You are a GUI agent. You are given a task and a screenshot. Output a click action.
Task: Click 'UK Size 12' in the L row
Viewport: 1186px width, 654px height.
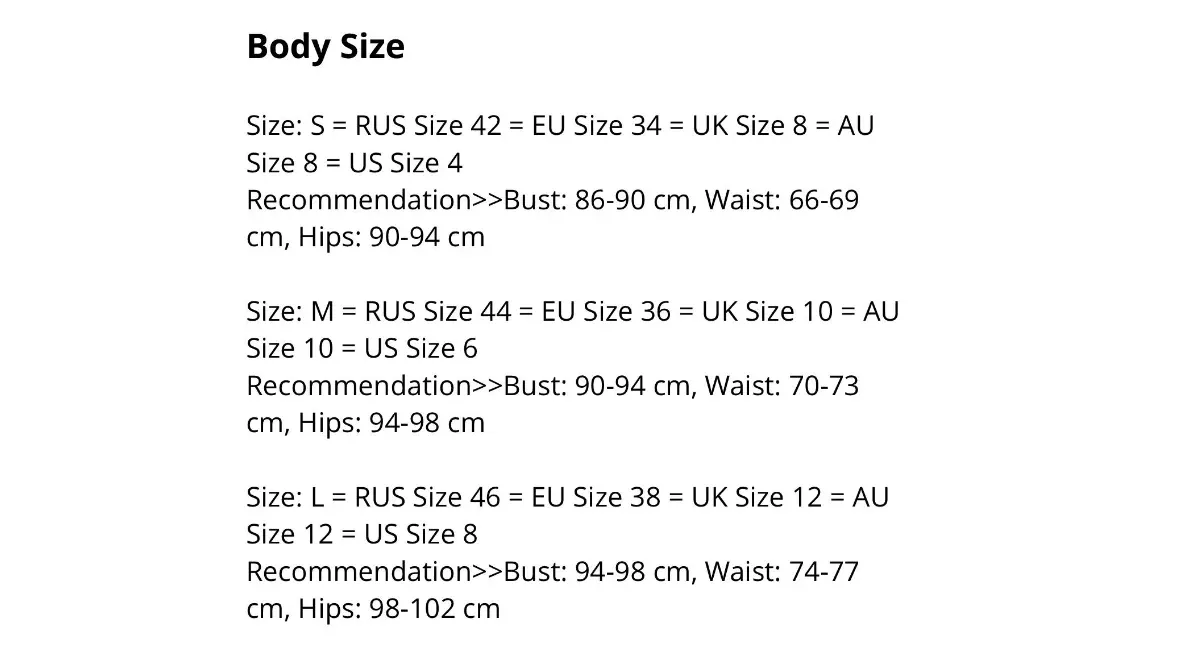[756, 497]
